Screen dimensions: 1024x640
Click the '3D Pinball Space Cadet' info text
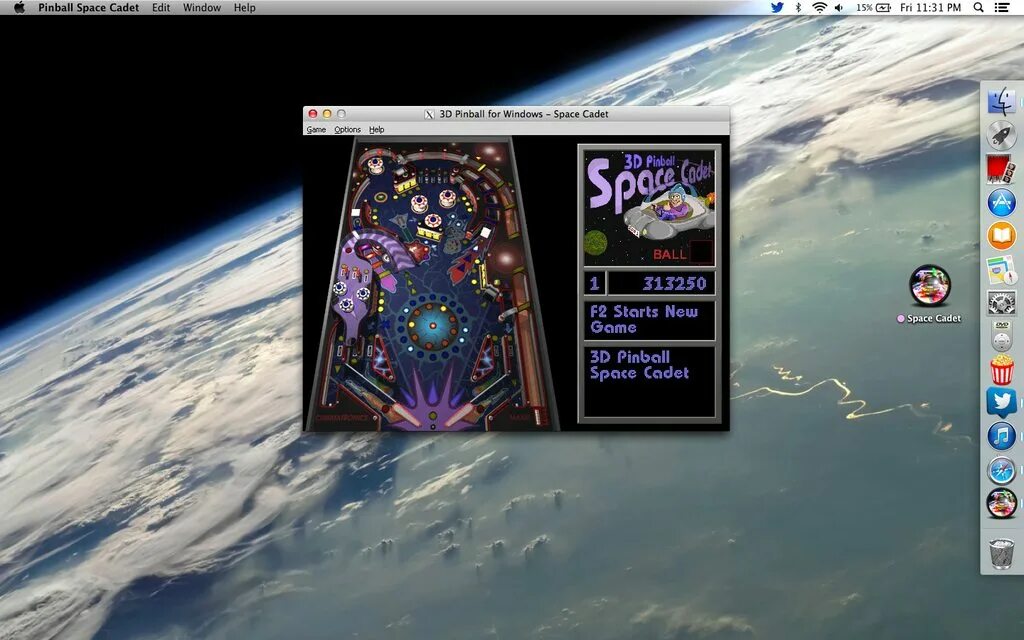coord(639,365)
